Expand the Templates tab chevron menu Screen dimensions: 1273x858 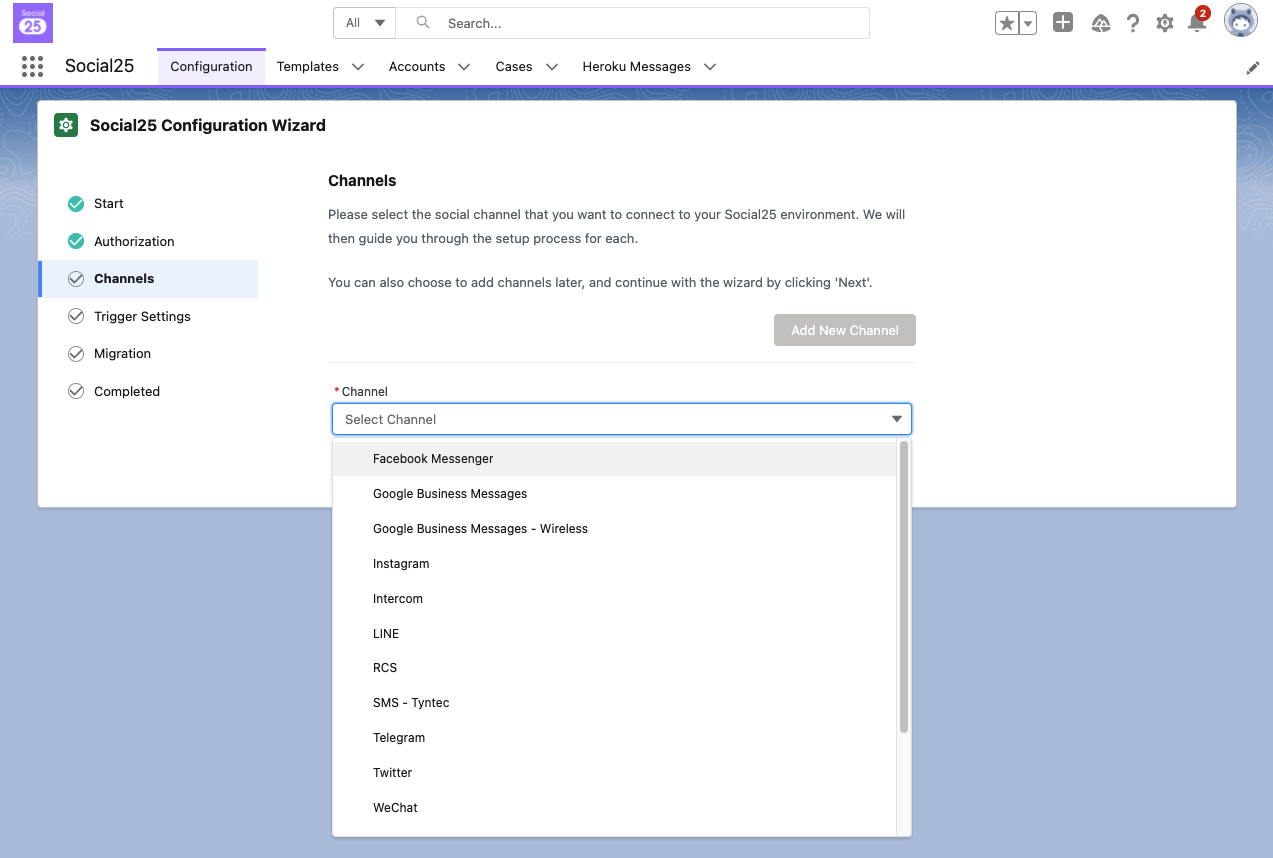click(x=357, y=67)
